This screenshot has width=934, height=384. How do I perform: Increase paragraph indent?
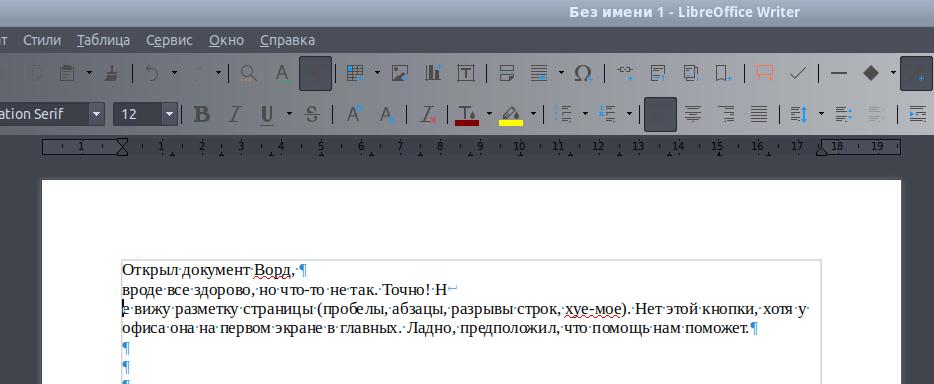pos(918,114)
